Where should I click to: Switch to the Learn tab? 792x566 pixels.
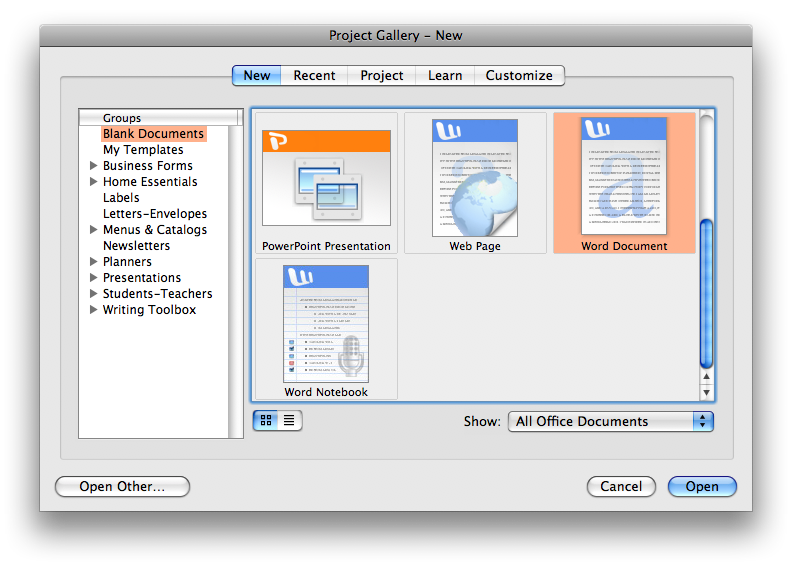pyautogui.click(x=445, y=75)
